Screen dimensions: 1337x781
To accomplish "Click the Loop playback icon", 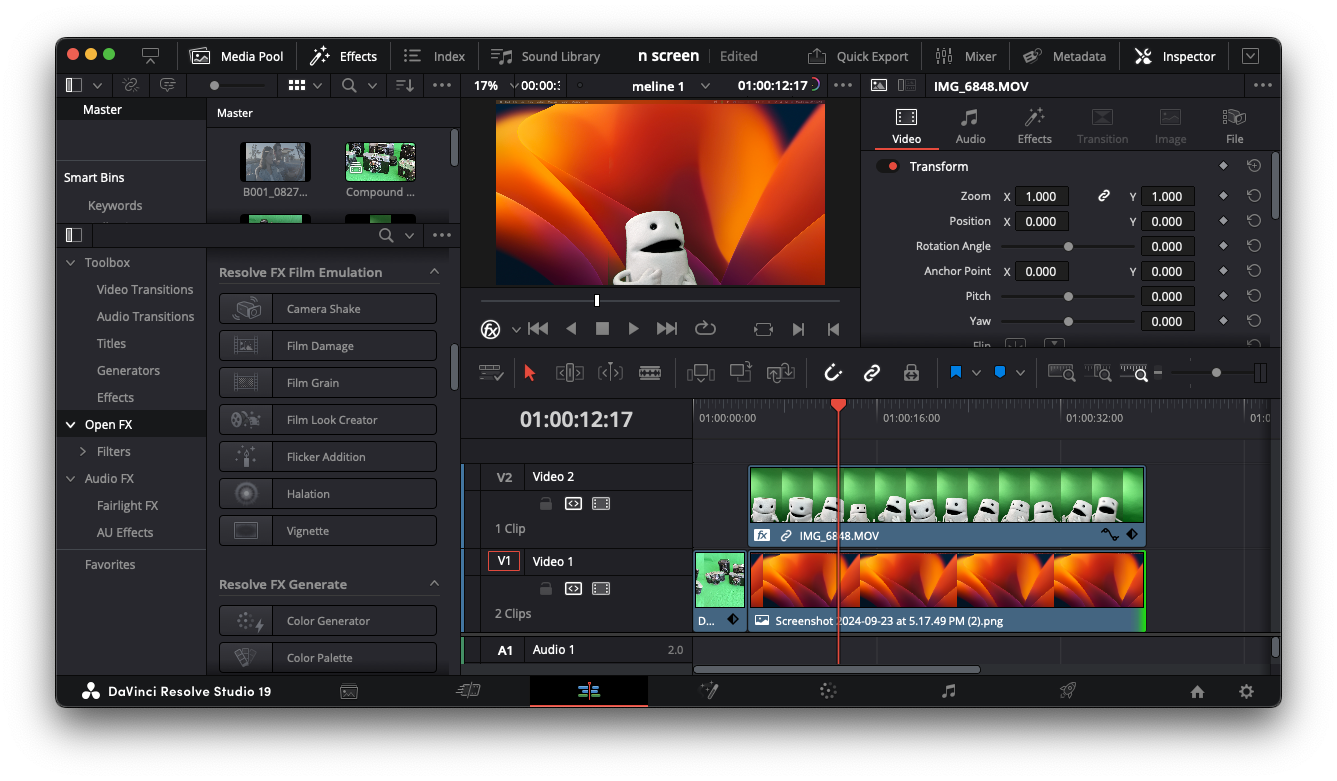I will pyautogui.click(x=705, y=328).
